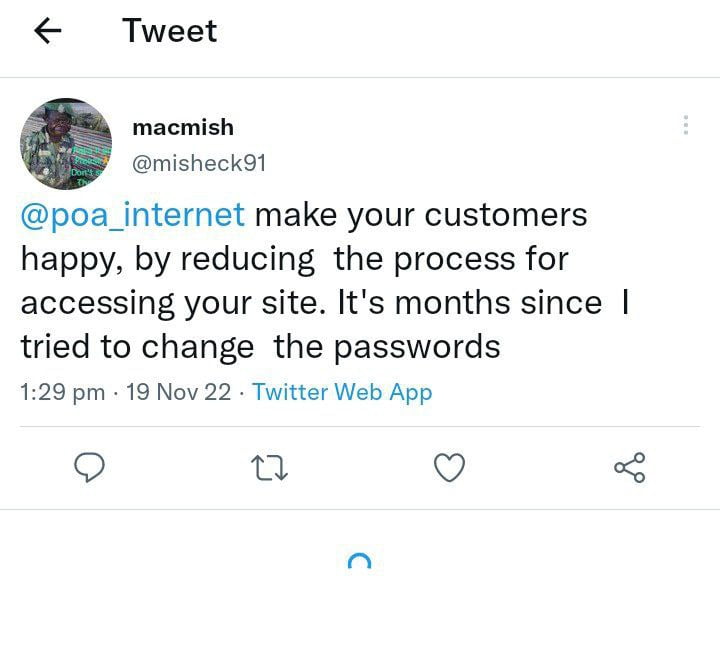Click the 1:29 pm timestamp
Viewport: 720px width, 650px height.
click(62, 392)
